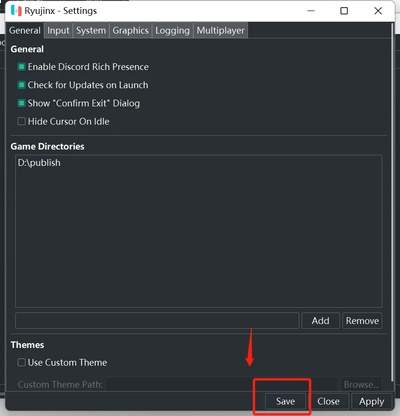Screen dimensions: 400x416
Task: Click Add to add game directory
Action: click(x=320, y=321)
